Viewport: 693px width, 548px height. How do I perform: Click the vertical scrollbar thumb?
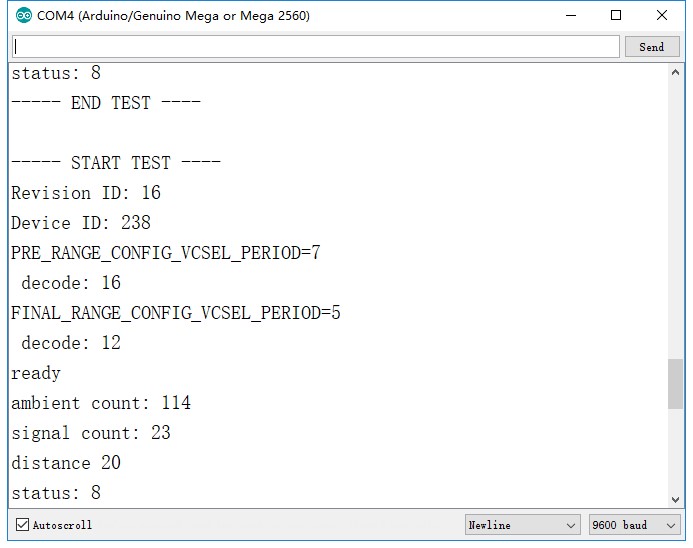click(676, 384)
